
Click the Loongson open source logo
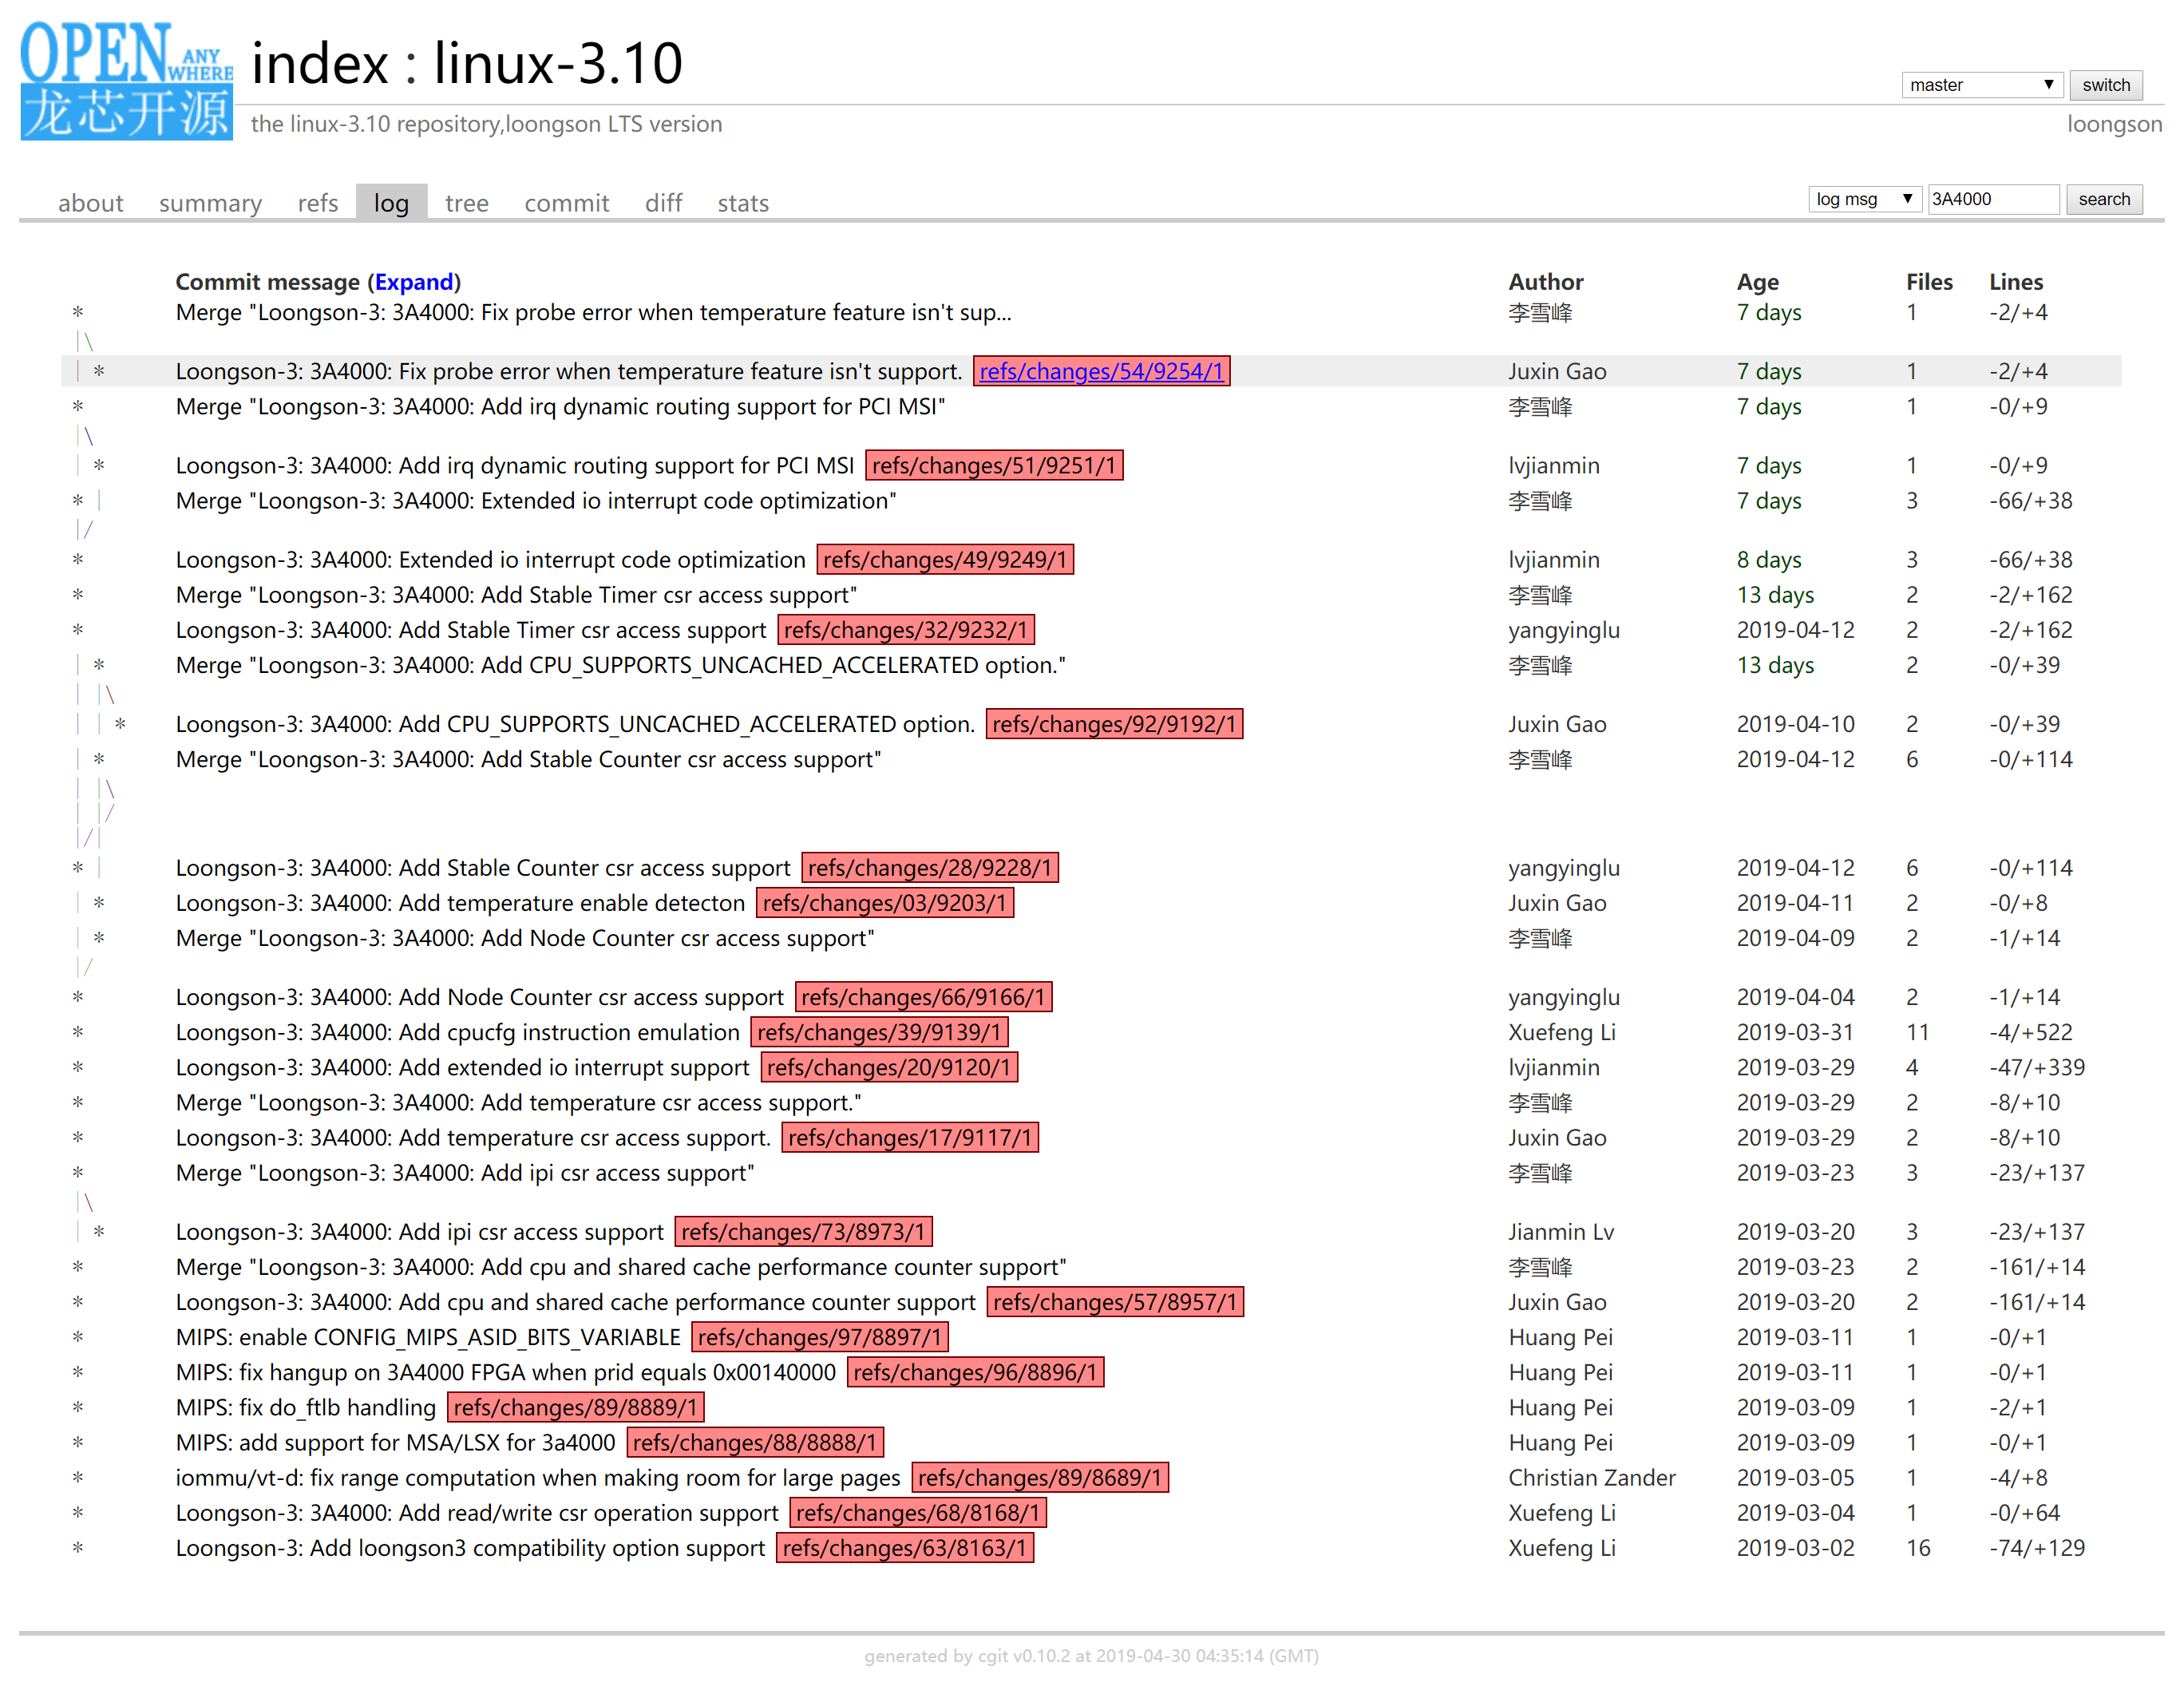click(125, 80)
